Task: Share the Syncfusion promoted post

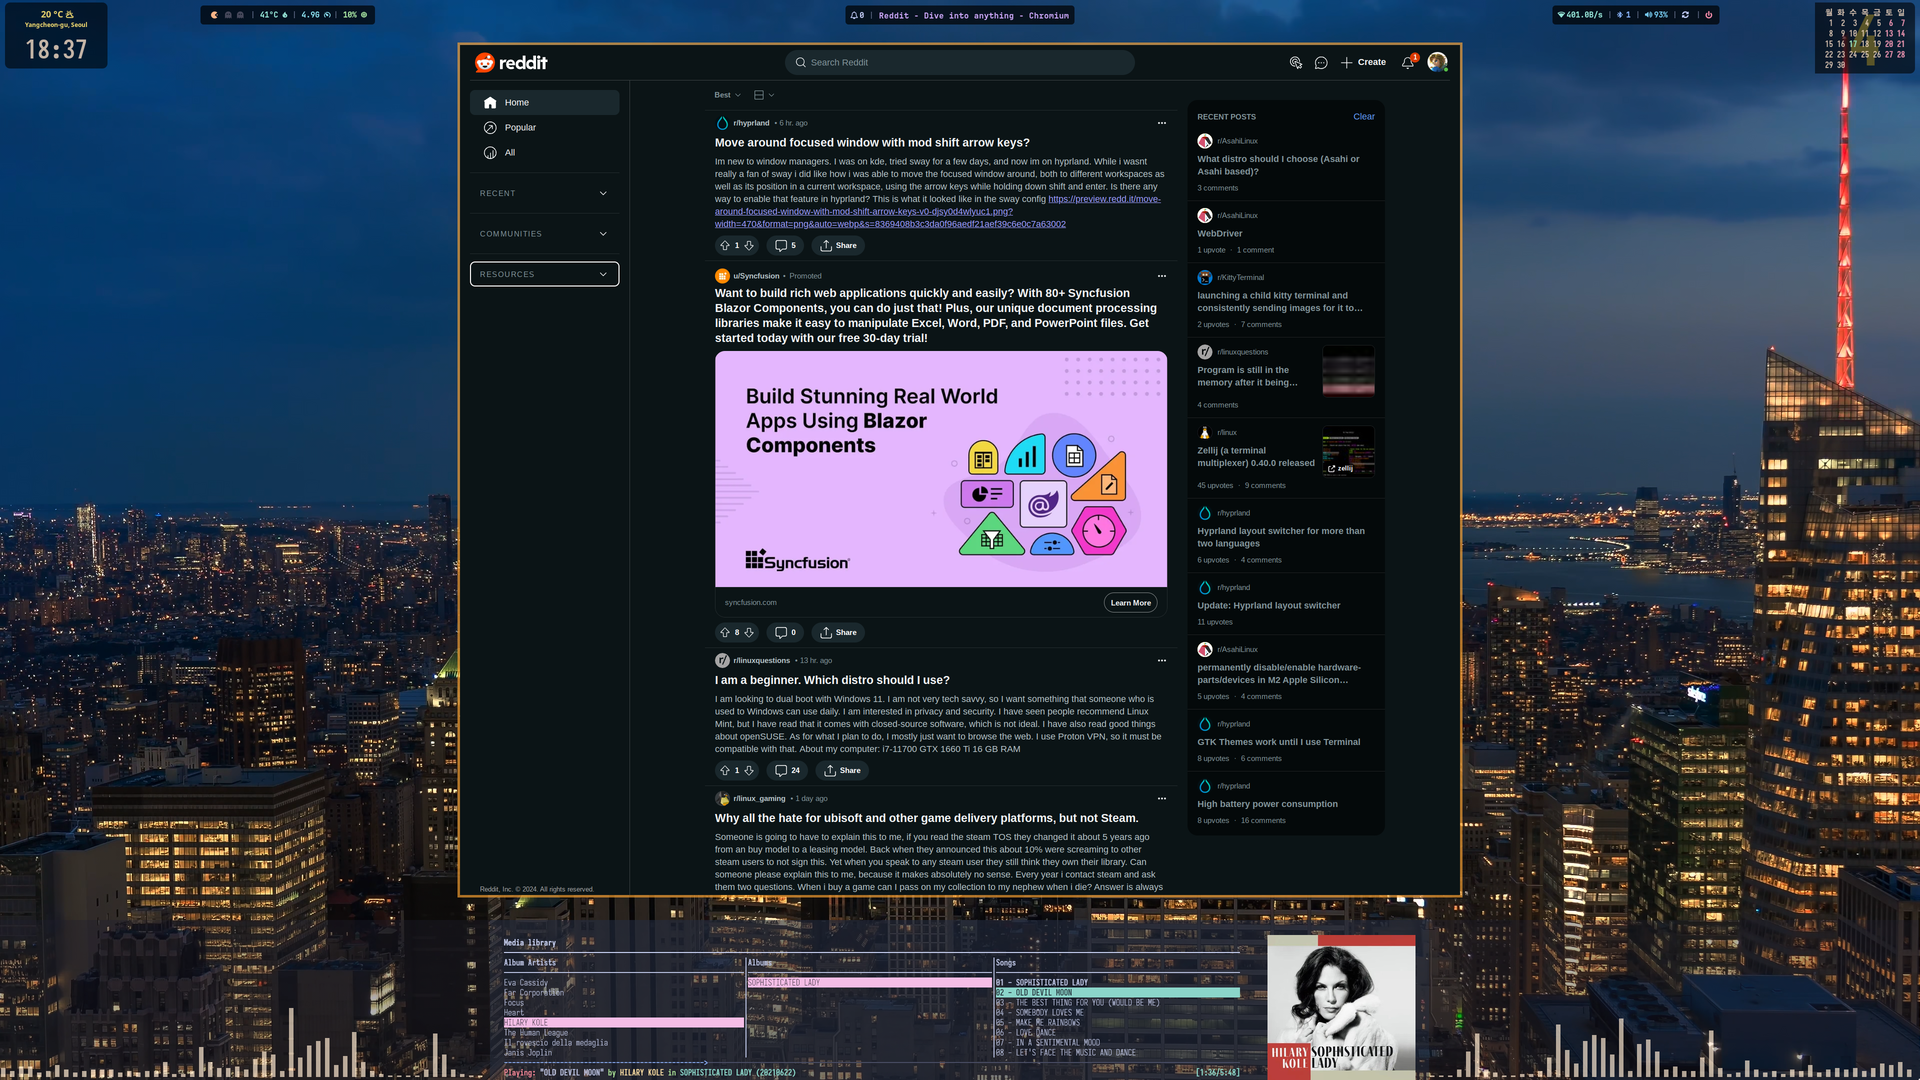Action: (838, 633)
